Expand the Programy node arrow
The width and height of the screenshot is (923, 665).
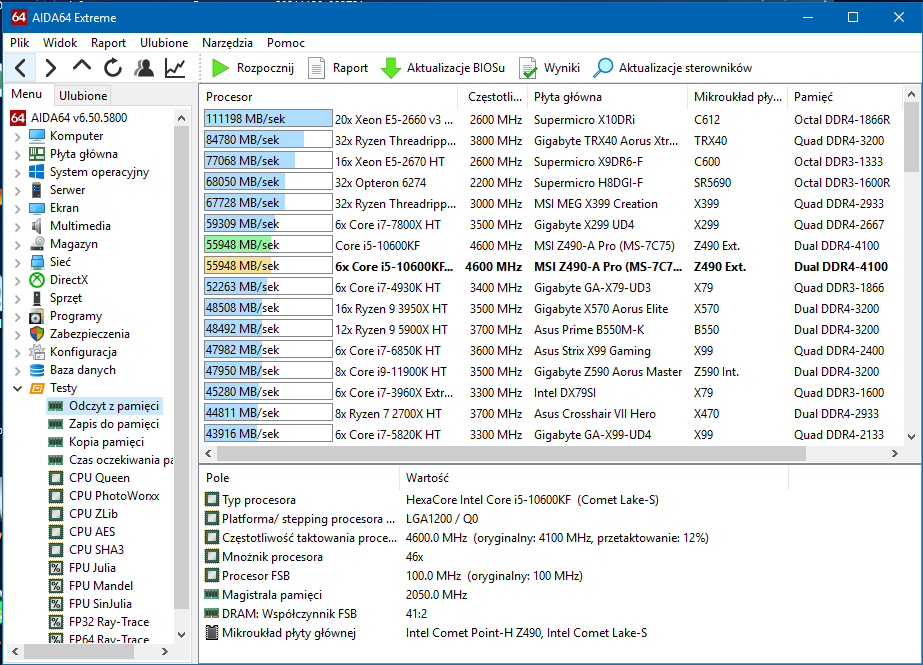18,317
